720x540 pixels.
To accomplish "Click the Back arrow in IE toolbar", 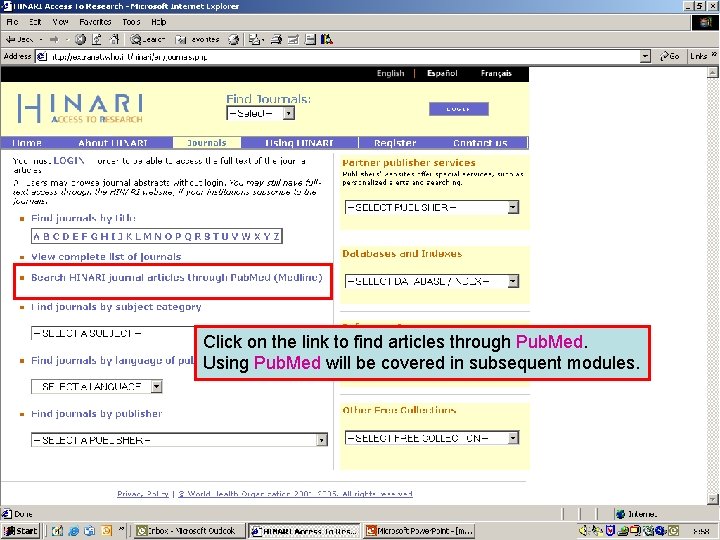I will pyautogui.click(x=19, y=40).
